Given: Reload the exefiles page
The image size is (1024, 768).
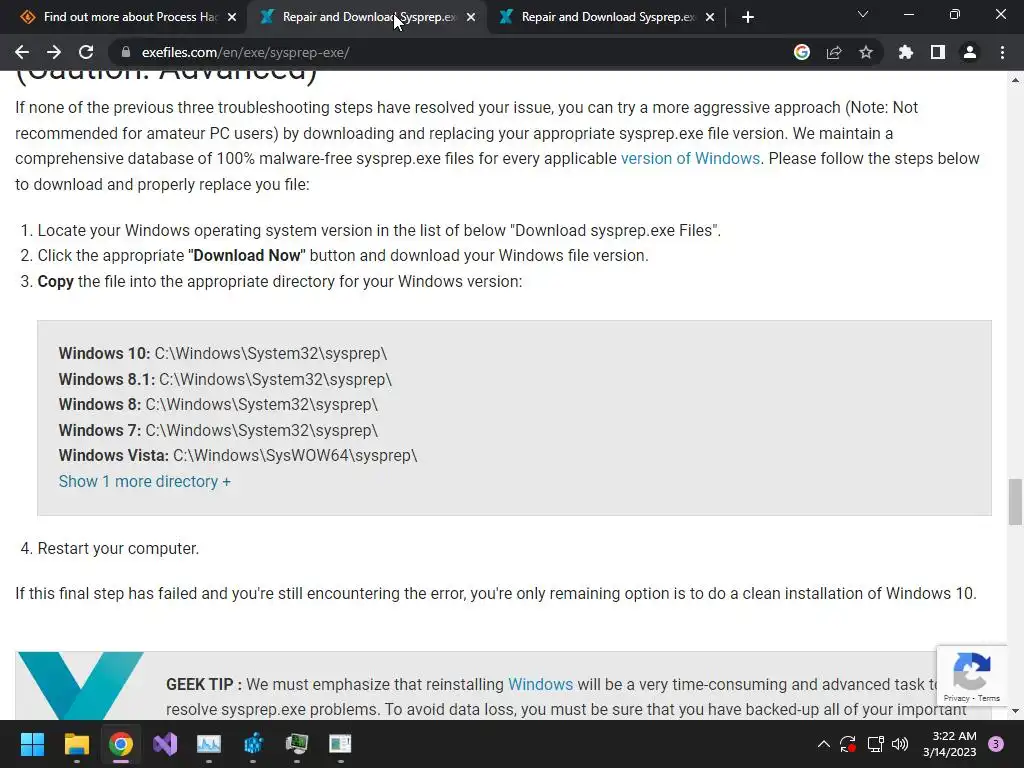Looking at the screenshot, I should point(86,52).
